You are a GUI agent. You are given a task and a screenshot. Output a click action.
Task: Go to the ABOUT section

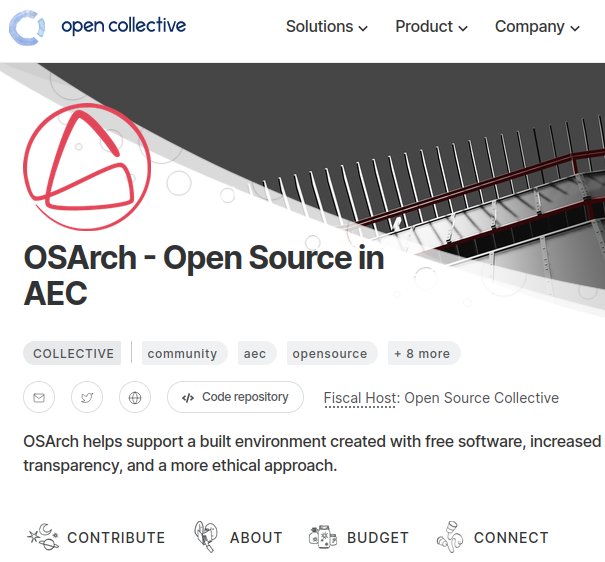click(238, 537)
